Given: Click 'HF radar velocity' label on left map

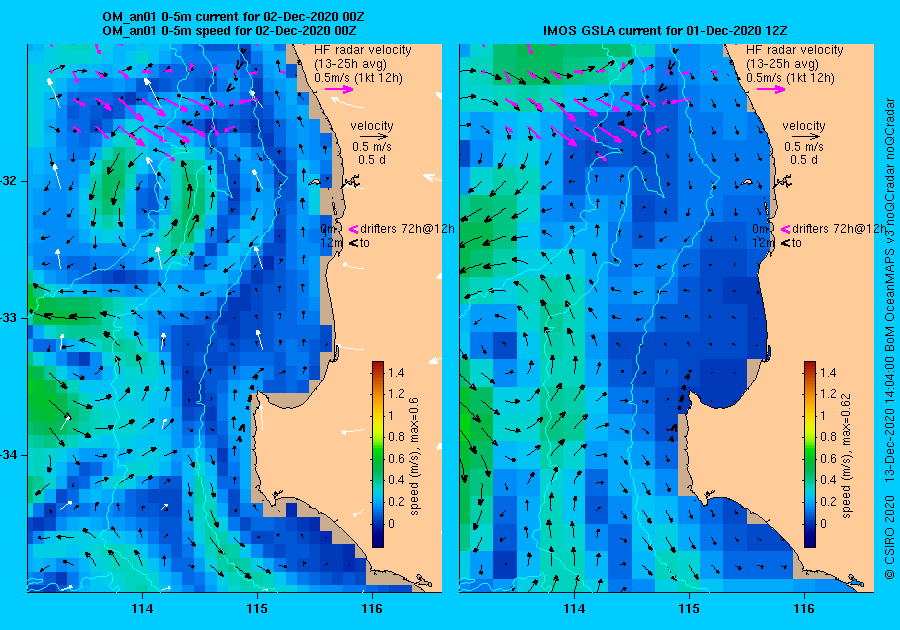Looking at the screenshot, I should point(363,50).
